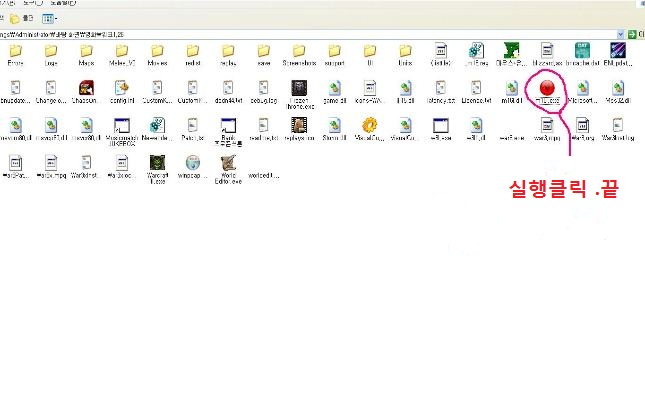Open the wincap globe icon
Image resolution: width=645 pixels, height=415 pixels.
click(x=192, y=163)
